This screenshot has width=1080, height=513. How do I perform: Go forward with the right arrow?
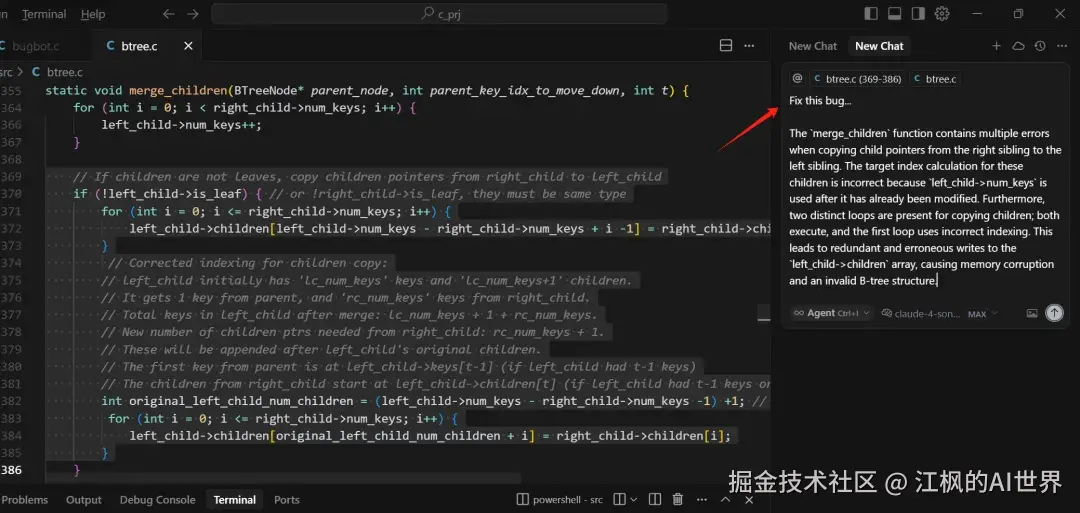193,14
